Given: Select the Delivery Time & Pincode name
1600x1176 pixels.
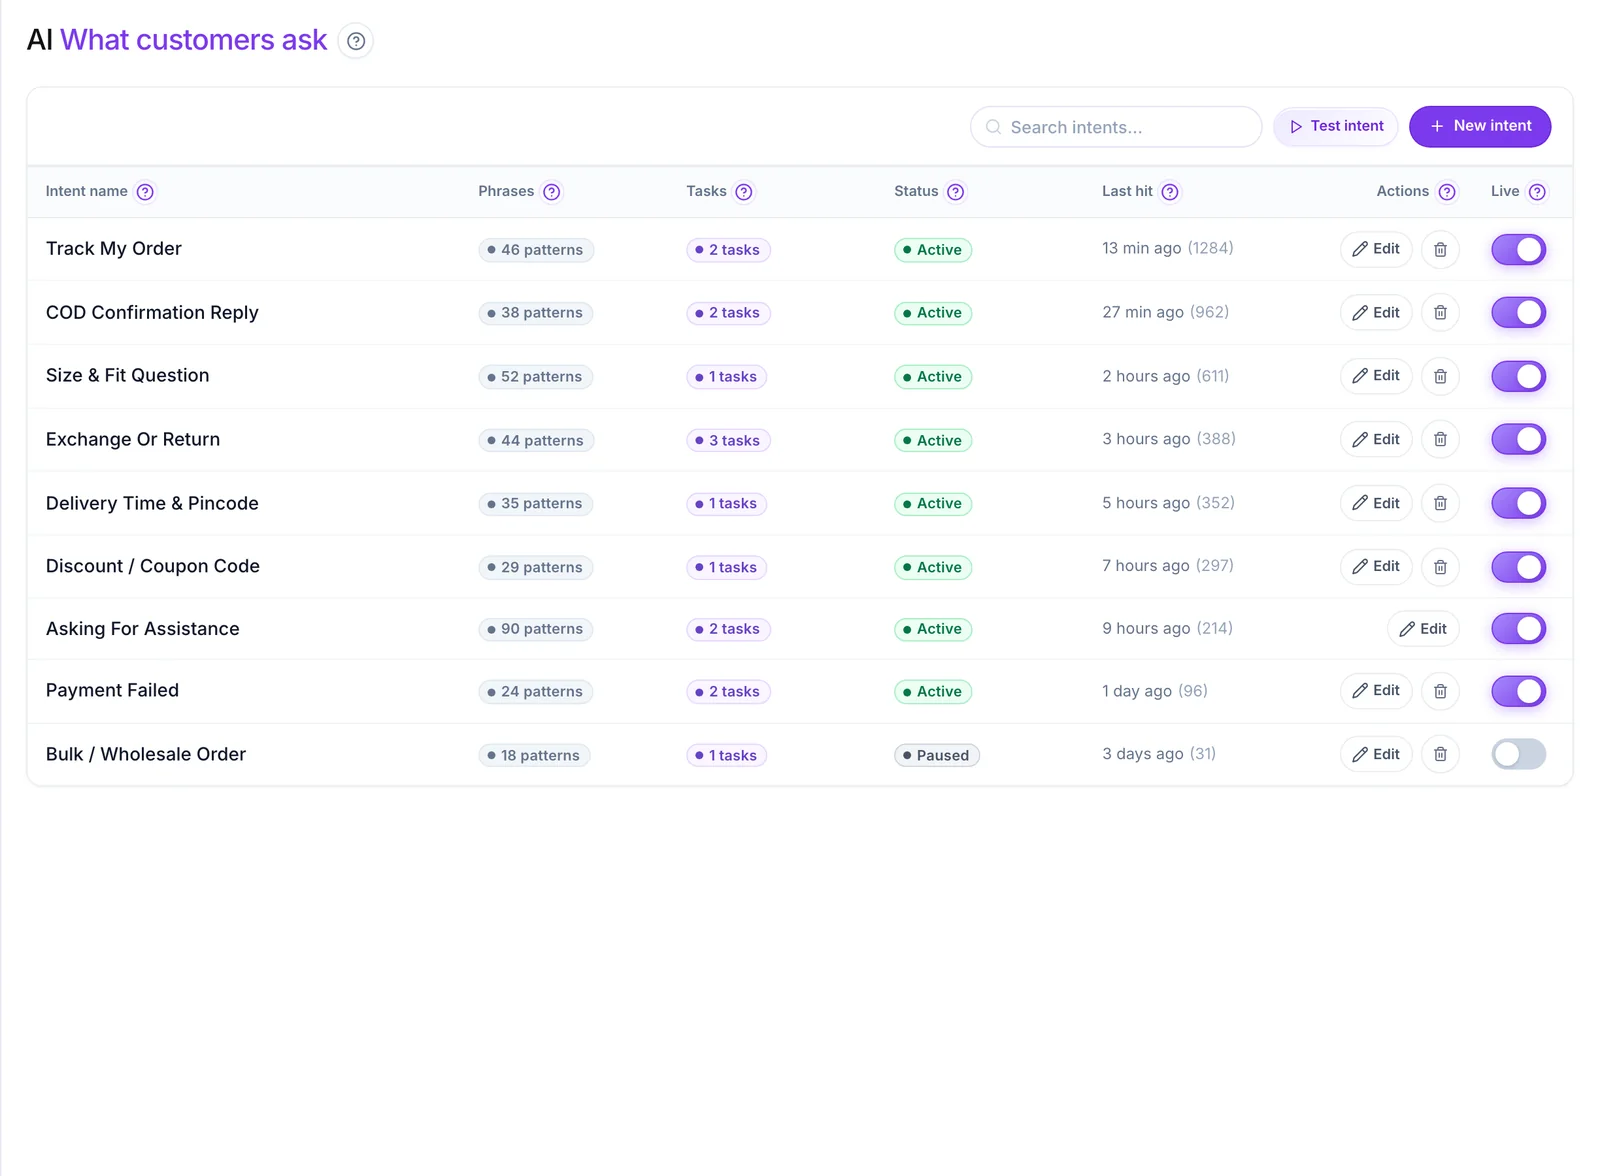Looking at the screenshot, I should tap(152, 503).
